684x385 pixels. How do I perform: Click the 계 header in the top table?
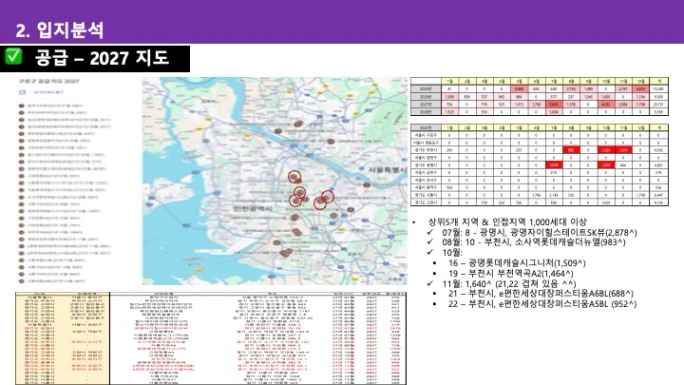(x=659, y=81)
